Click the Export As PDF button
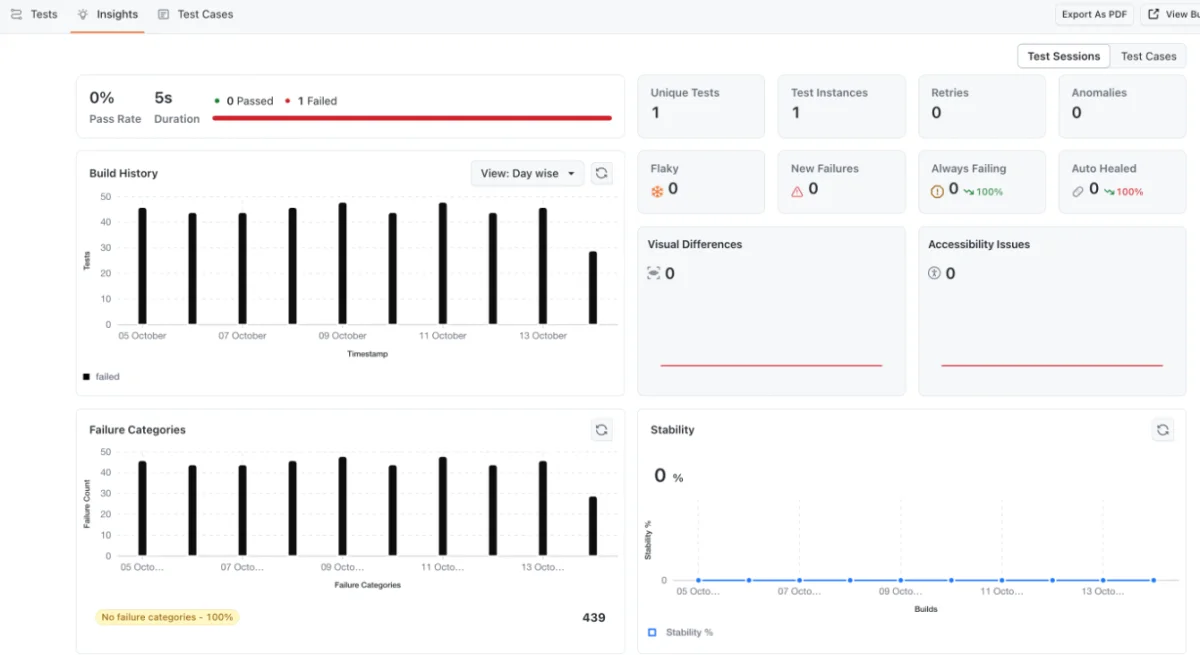 pos(1094,15)
